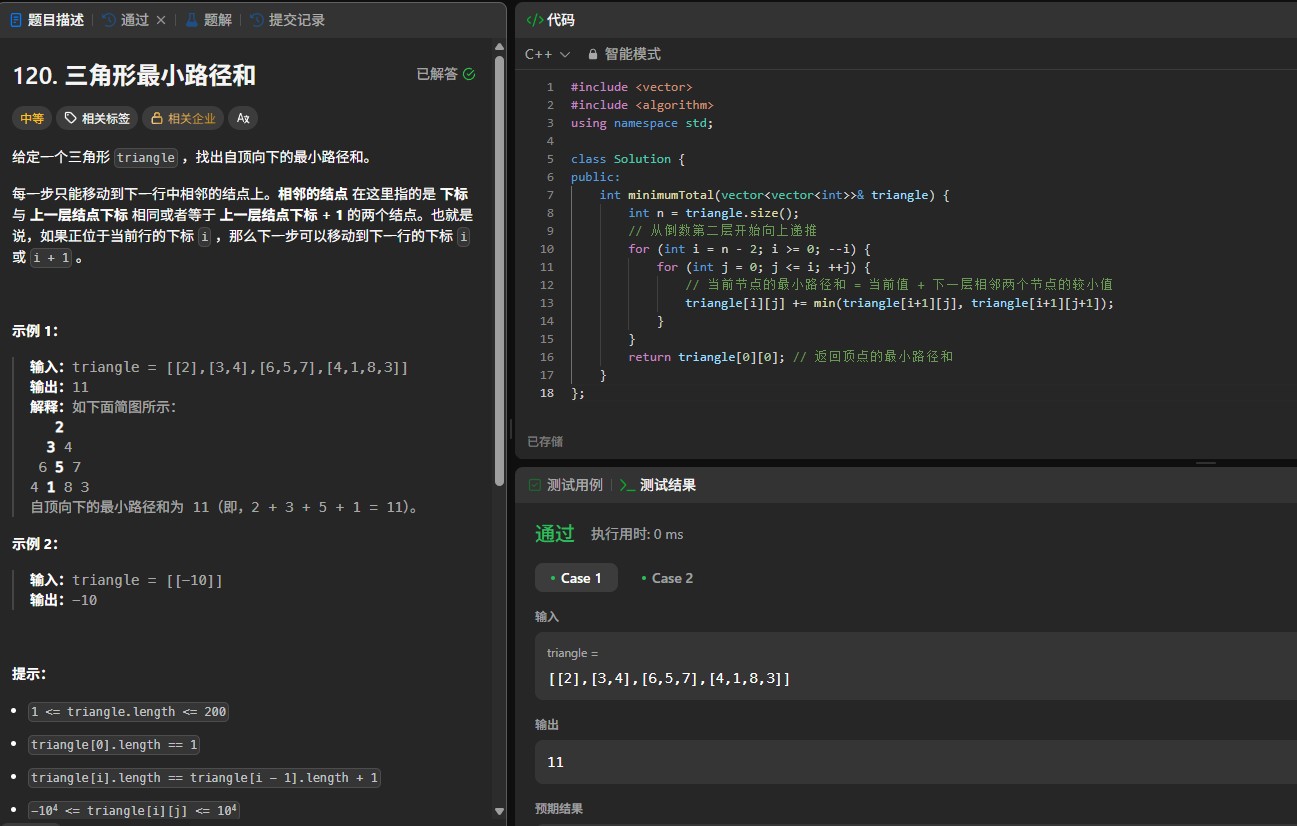
Task: Click the 测试结果 terminal icon
Action: tap(627, 485)
